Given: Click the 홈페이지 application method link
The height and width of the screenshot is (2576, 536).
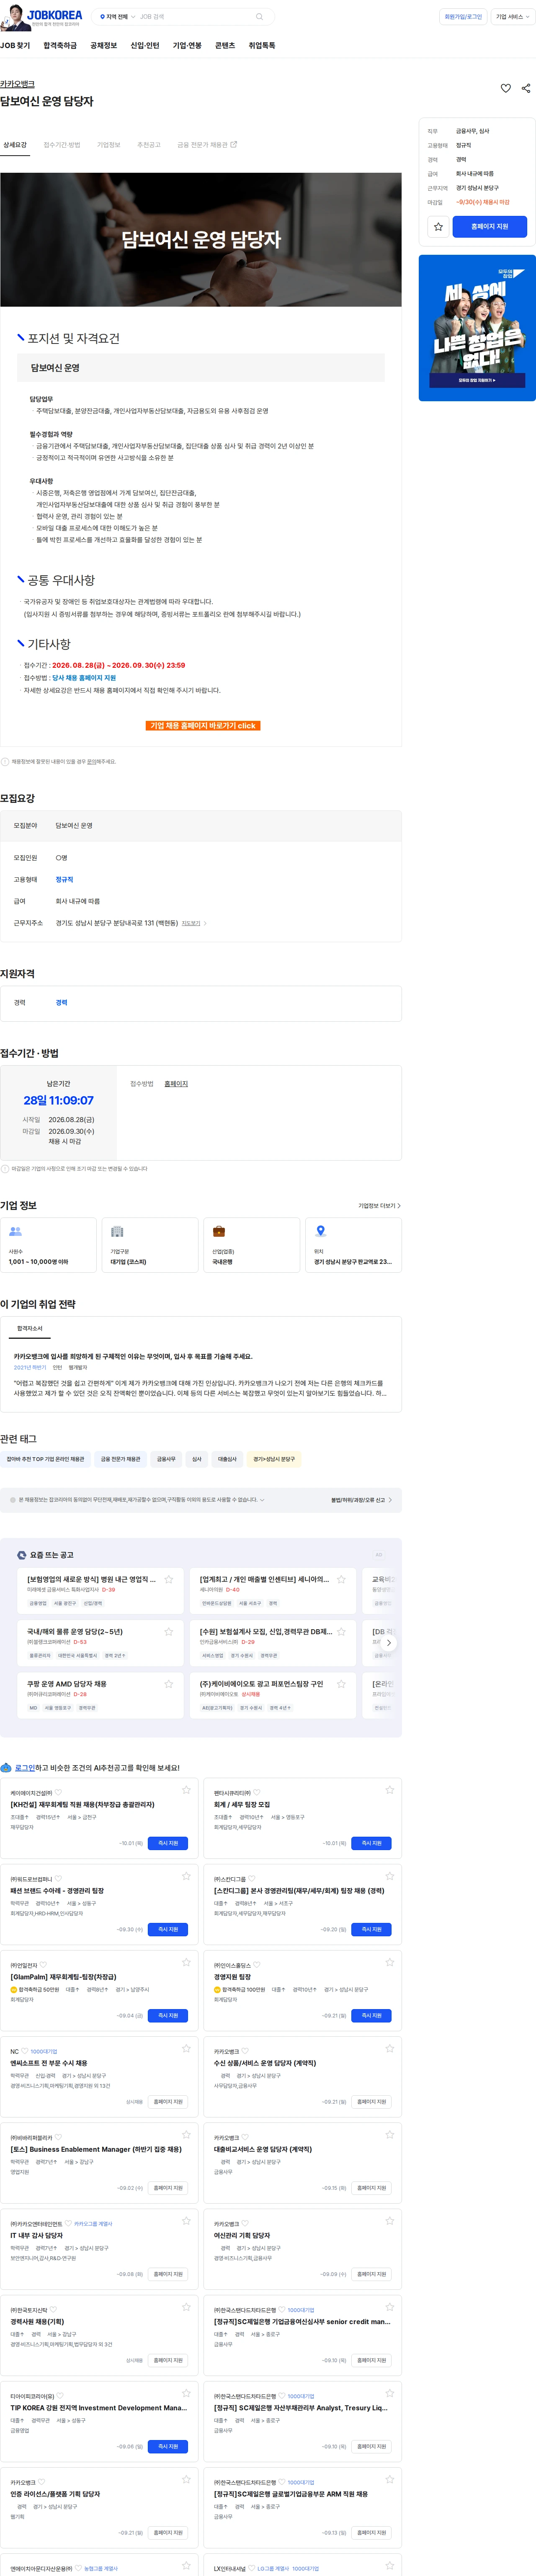Looking at the screenshot, I should tap(176, 1084).
